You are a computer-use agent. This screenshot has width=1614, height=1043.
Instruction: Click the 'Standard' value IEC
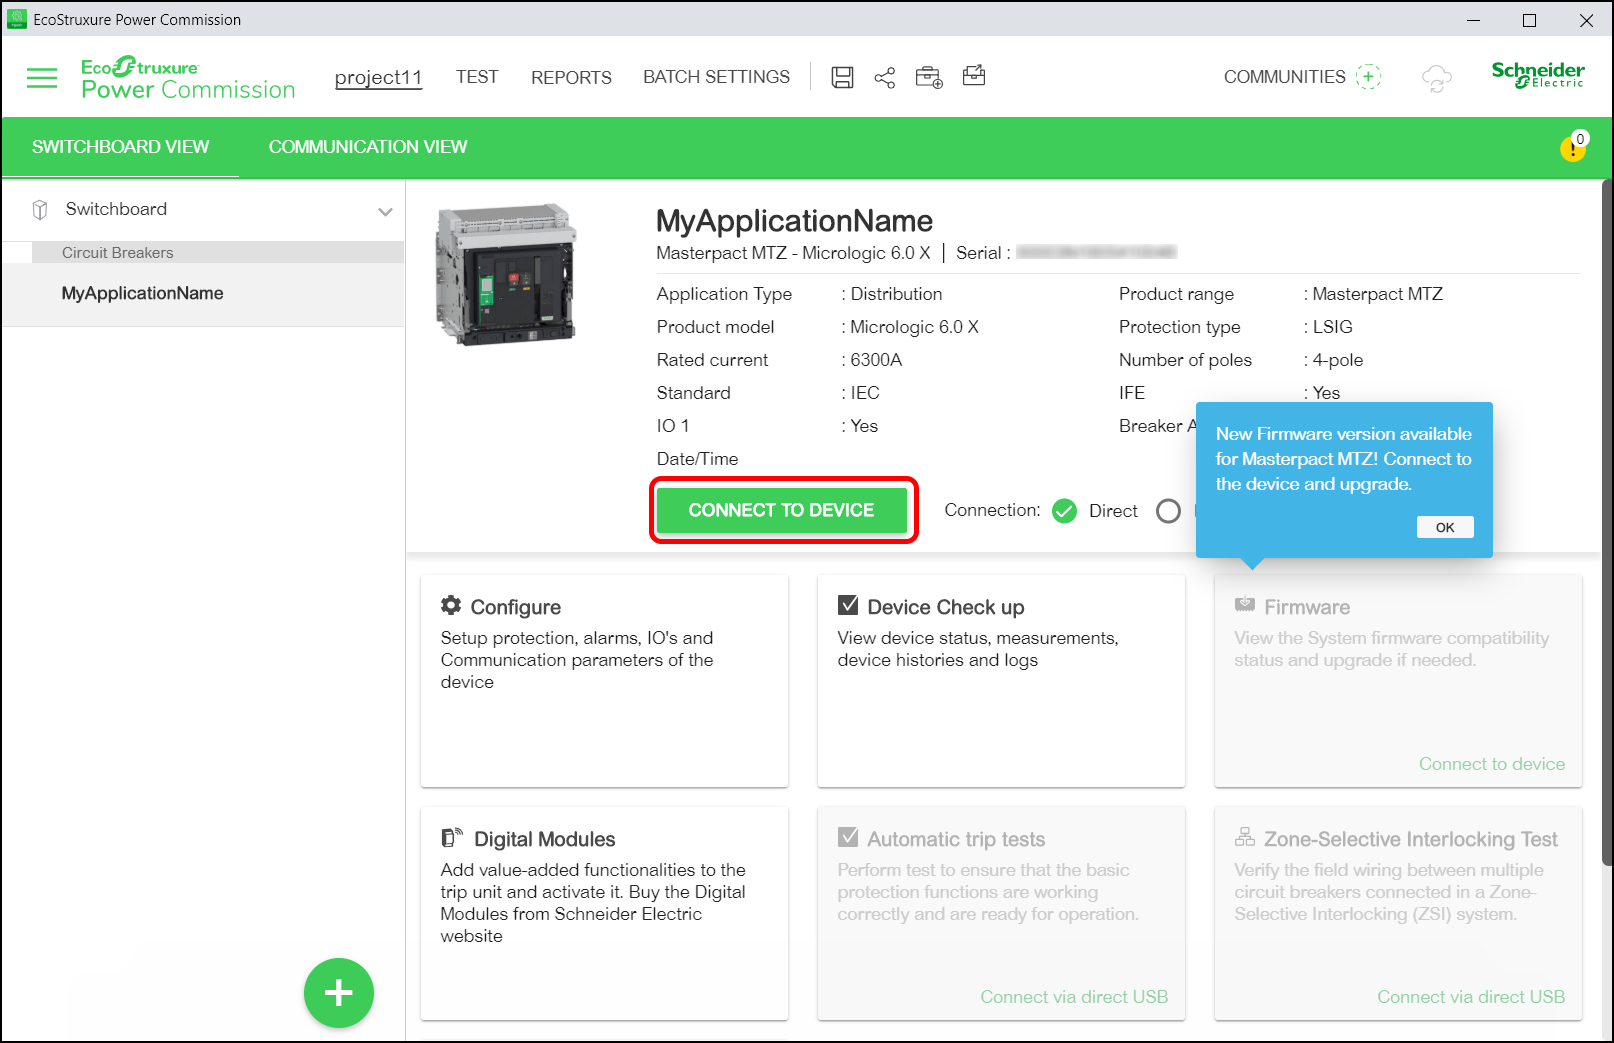tap(865, 393)
